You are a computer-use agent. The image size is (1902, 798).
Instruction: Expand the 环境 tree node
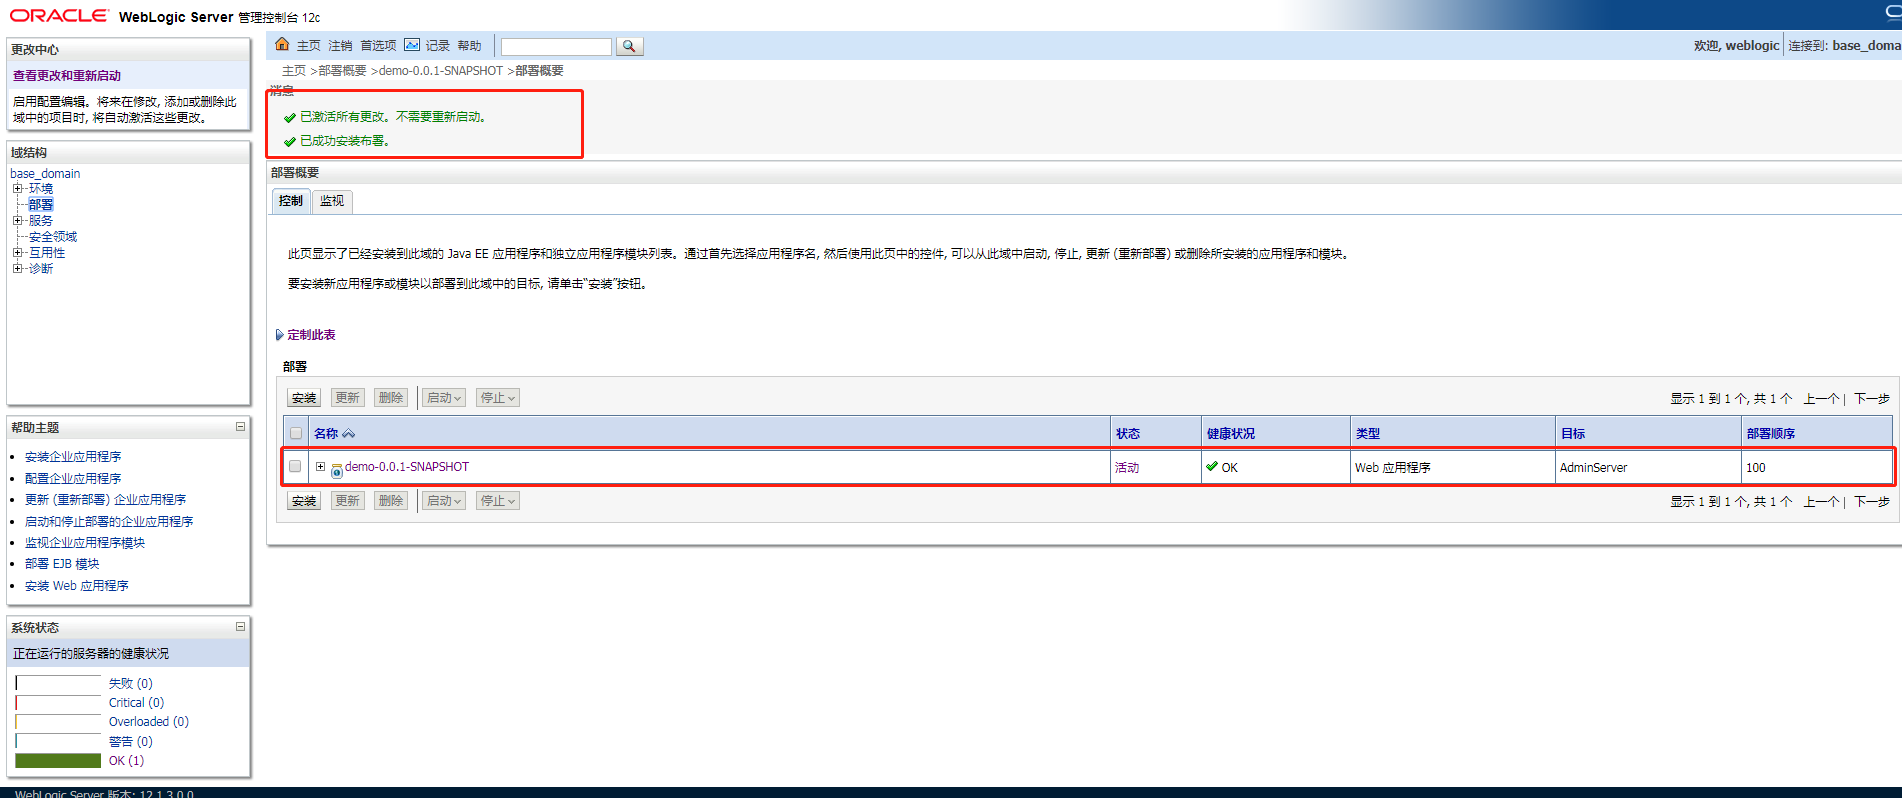17,188
